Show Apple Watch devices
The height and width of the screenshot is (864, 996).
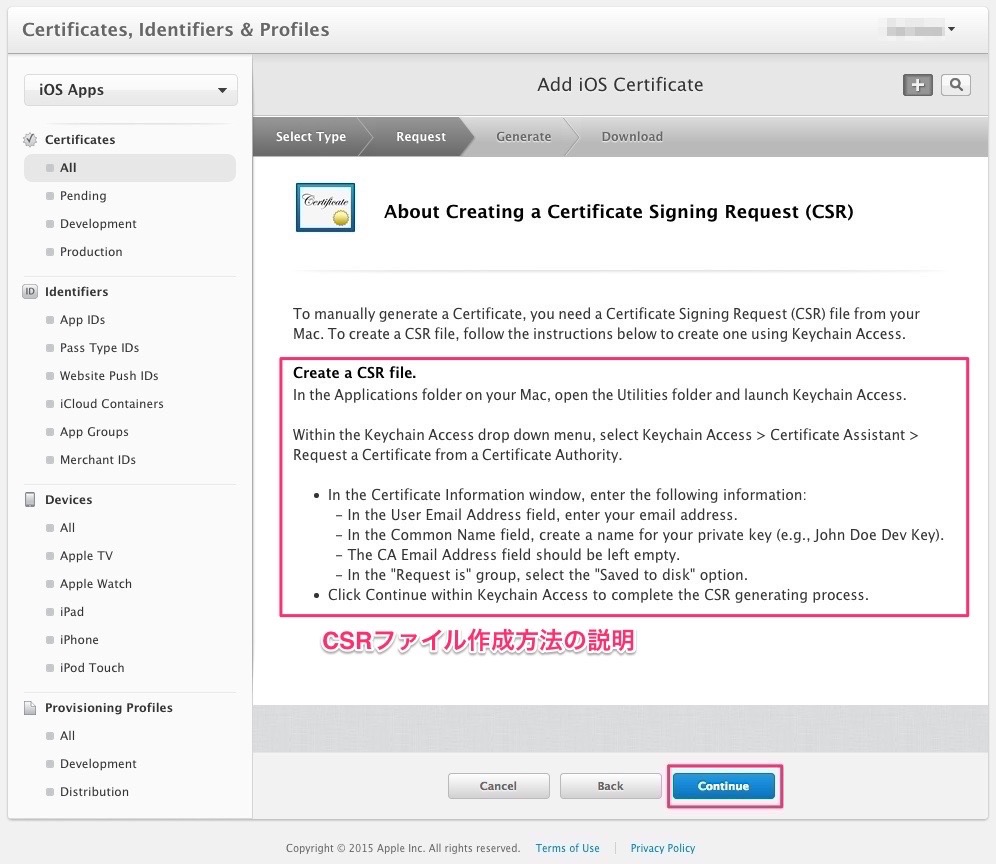pyautogui.click(x=95, y=583)
